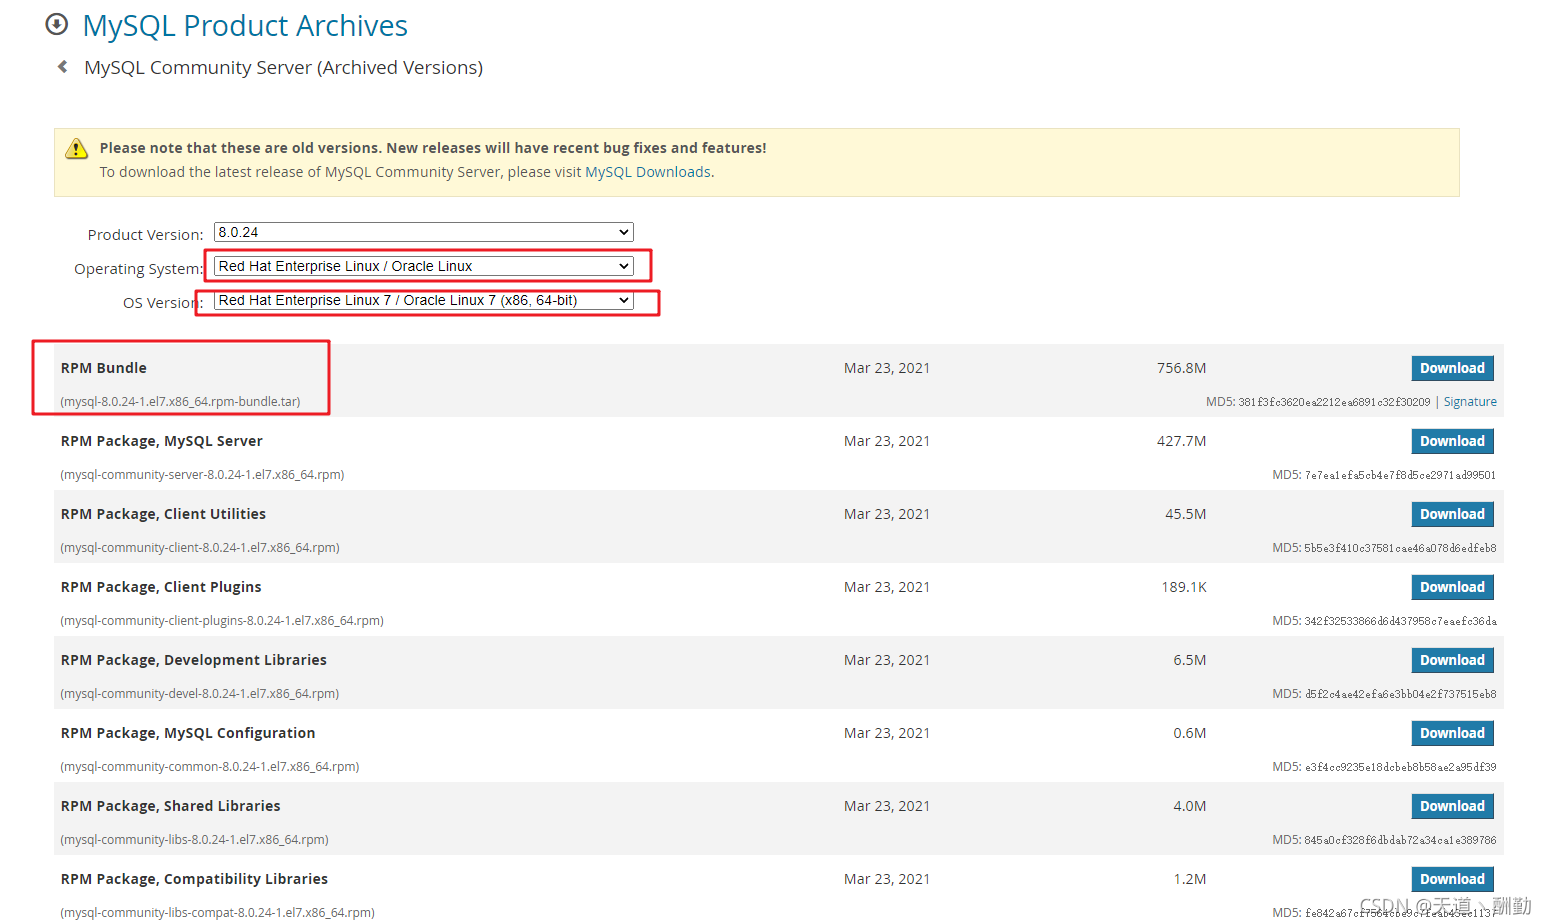This screenshot has width=1546, height=924.
Task: Download RPM Package, Compatibility Libraries
Action: pos(1453,879)
